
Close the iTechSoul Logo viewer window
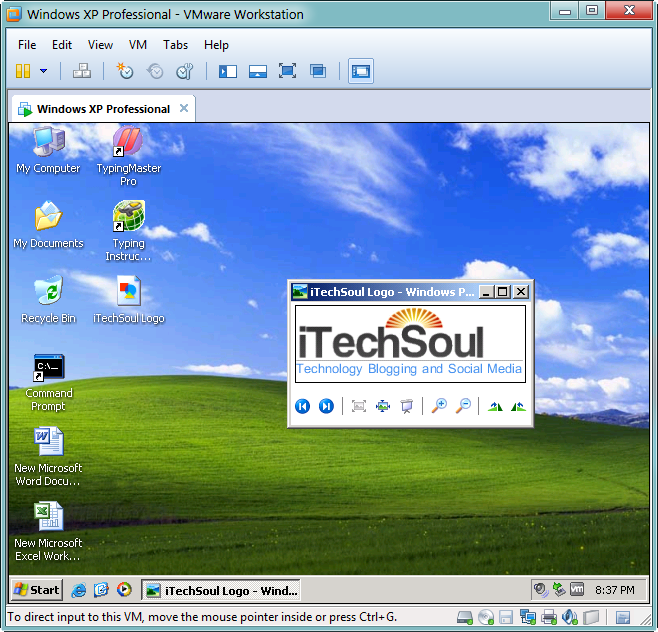(521, 292)
